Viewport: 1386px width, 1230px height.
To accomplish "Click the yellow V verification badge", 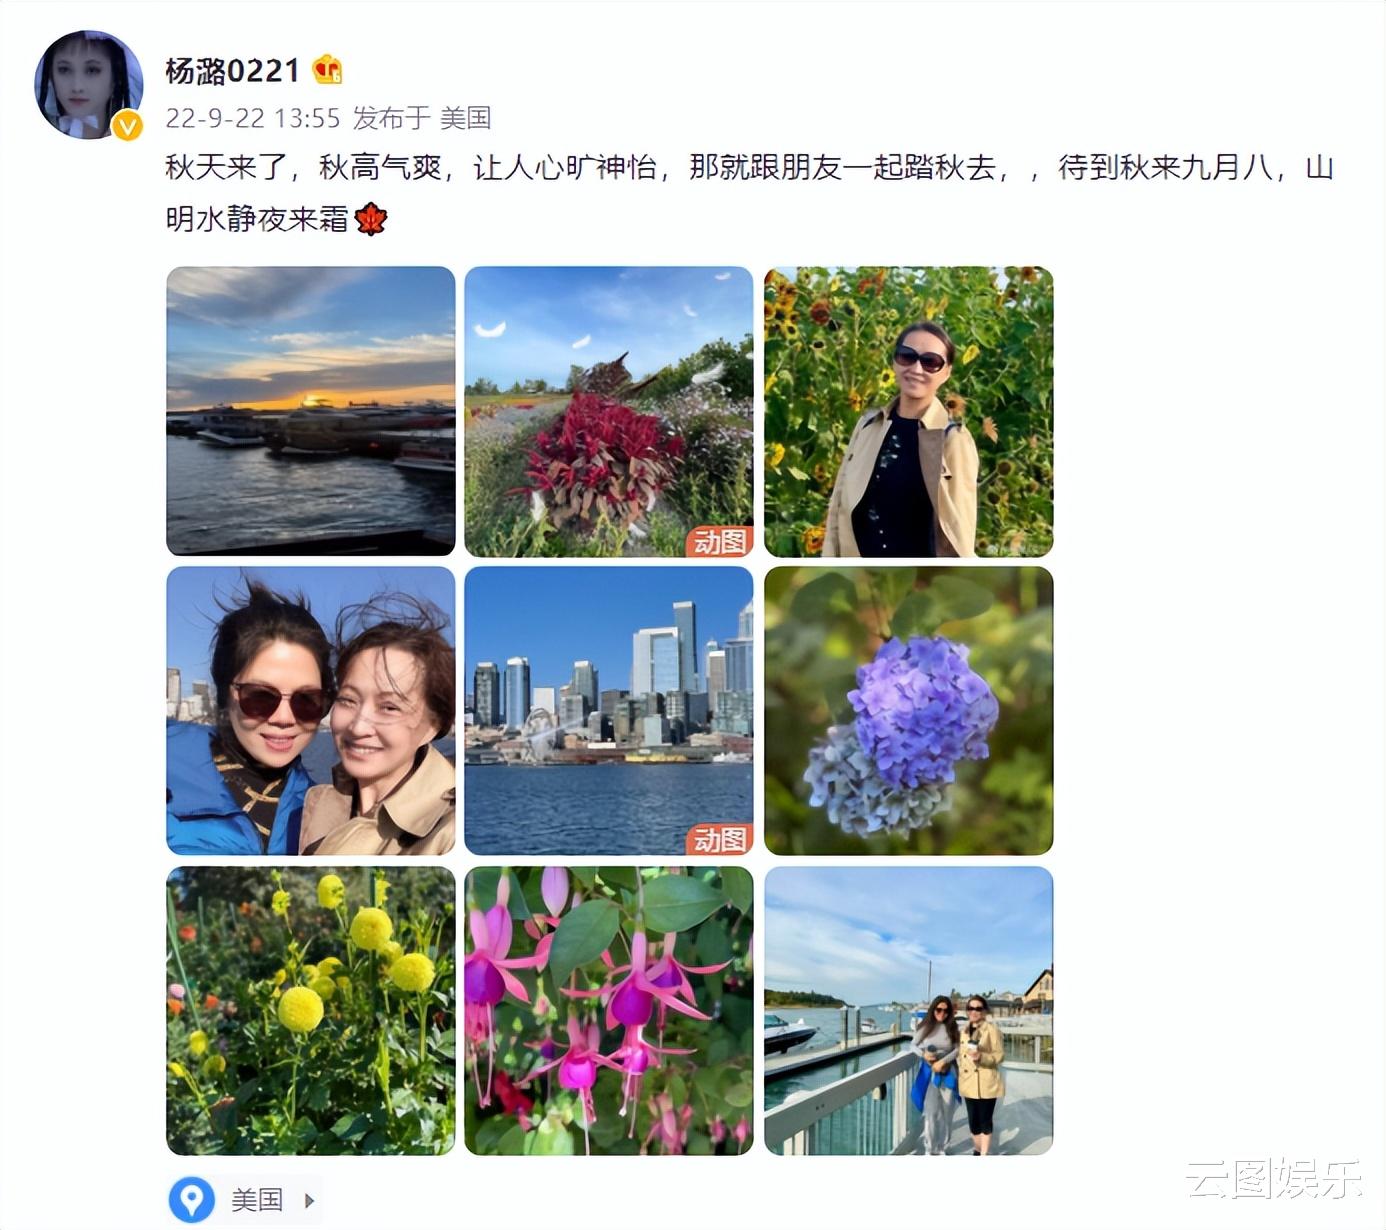I will 127,126.
